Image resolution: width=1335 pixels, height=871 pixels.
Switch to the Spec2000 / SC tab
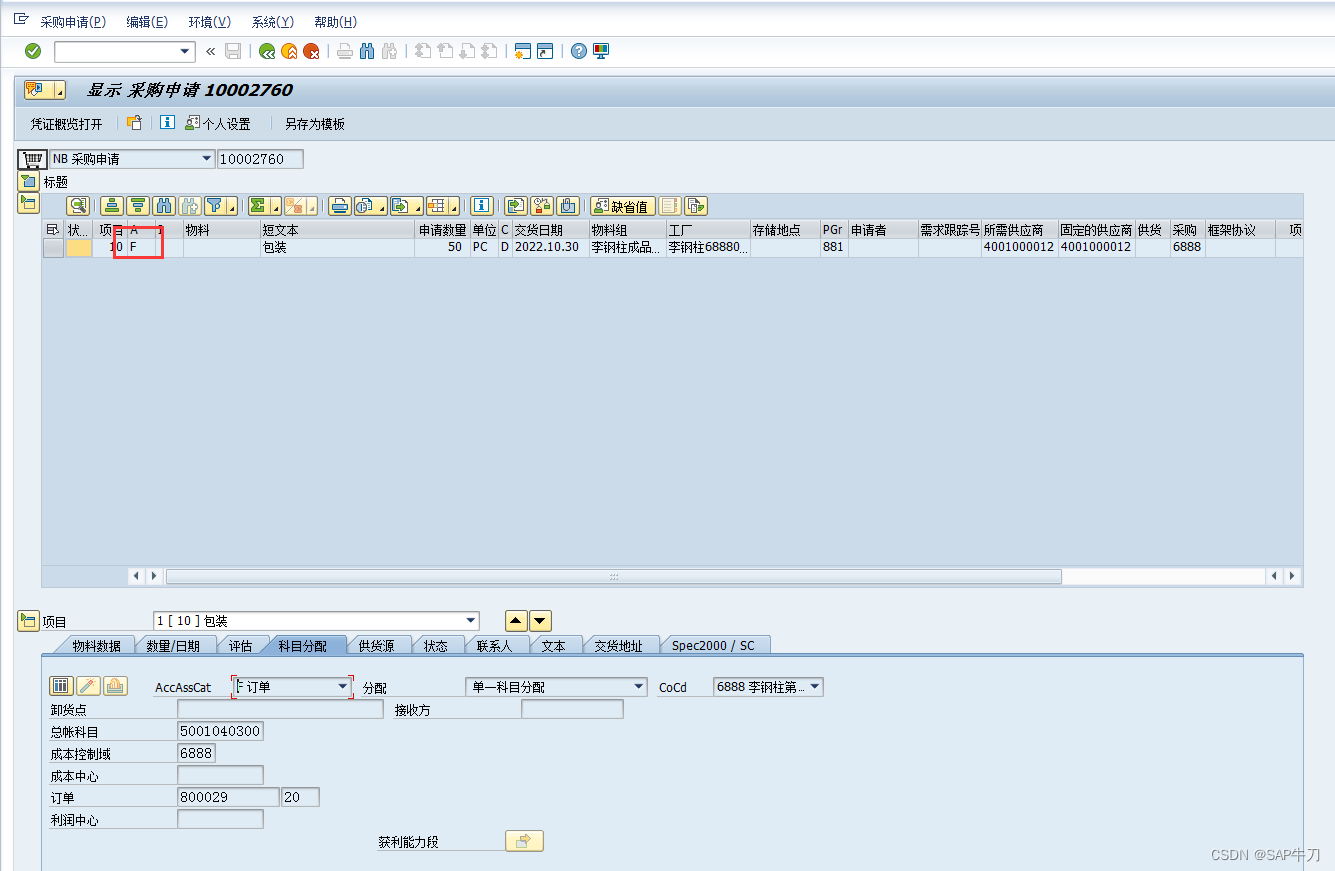(x=713, y=645)
